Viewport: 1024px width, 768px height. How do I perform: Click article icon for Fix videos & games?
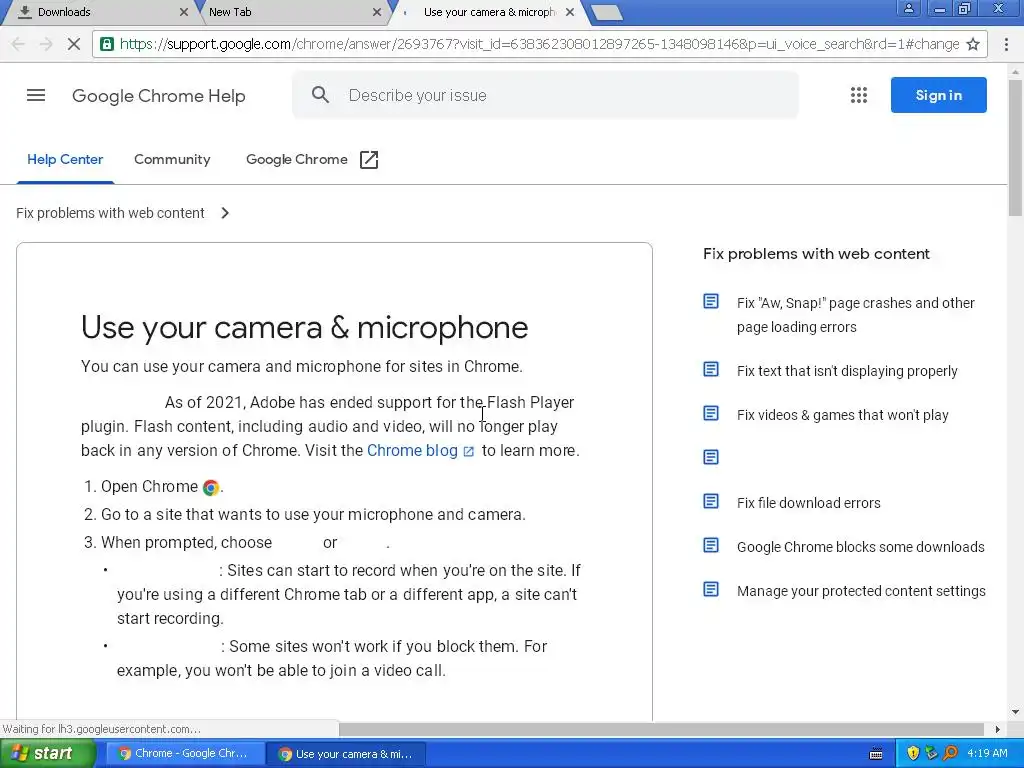[711, 413]
